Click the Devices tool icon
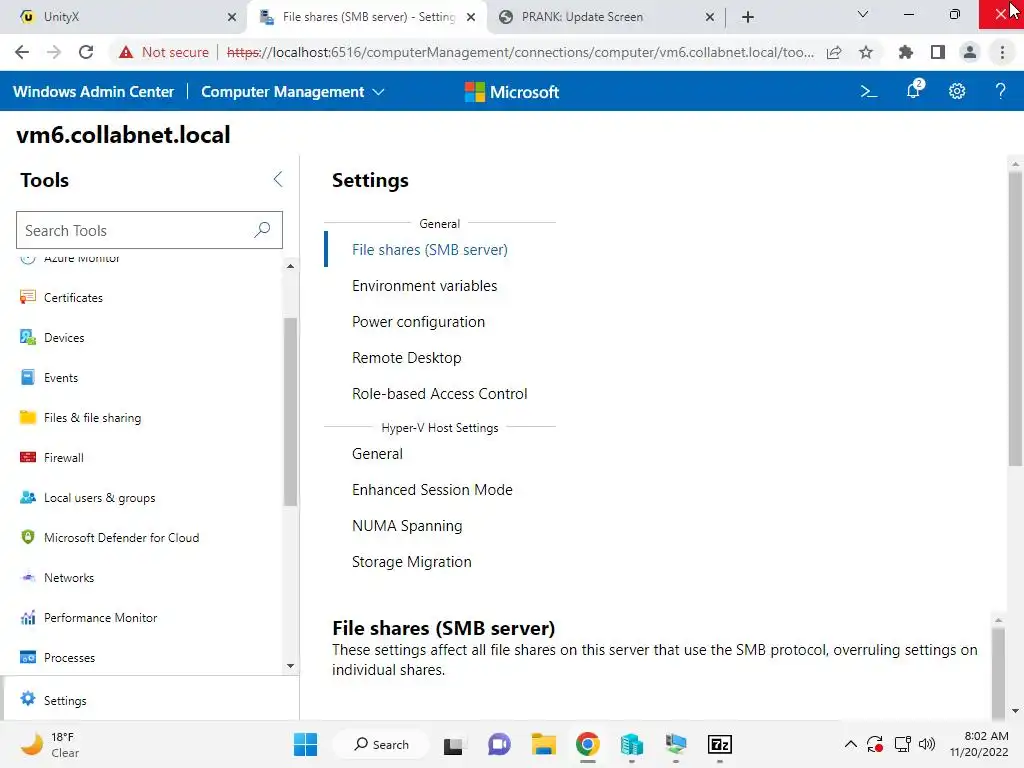The height and width of the screenshot is (768, 1024). coord(27,337)
